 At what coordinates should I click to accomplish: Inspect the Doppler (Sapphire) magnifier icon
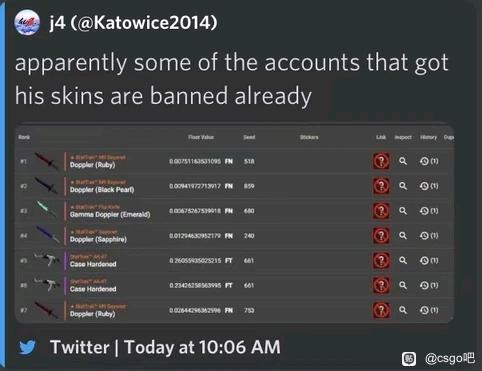403,236
